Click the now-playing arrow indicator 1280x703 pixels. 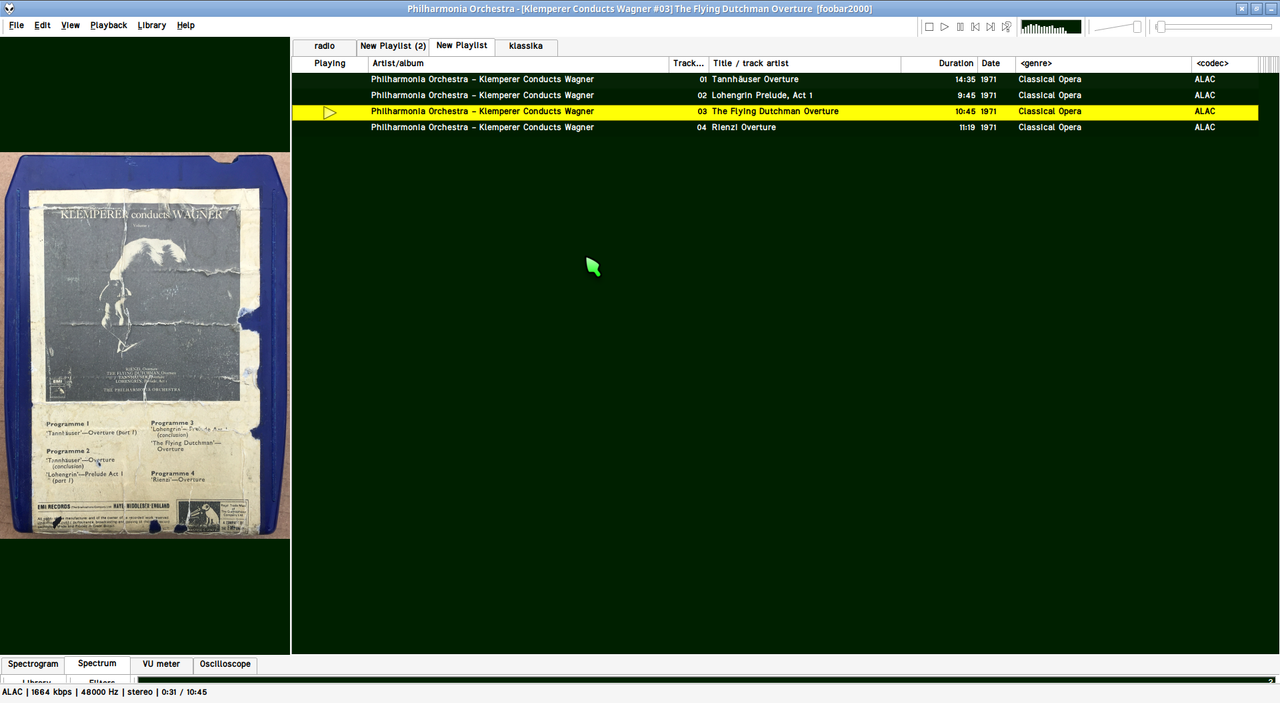[330, 112]
